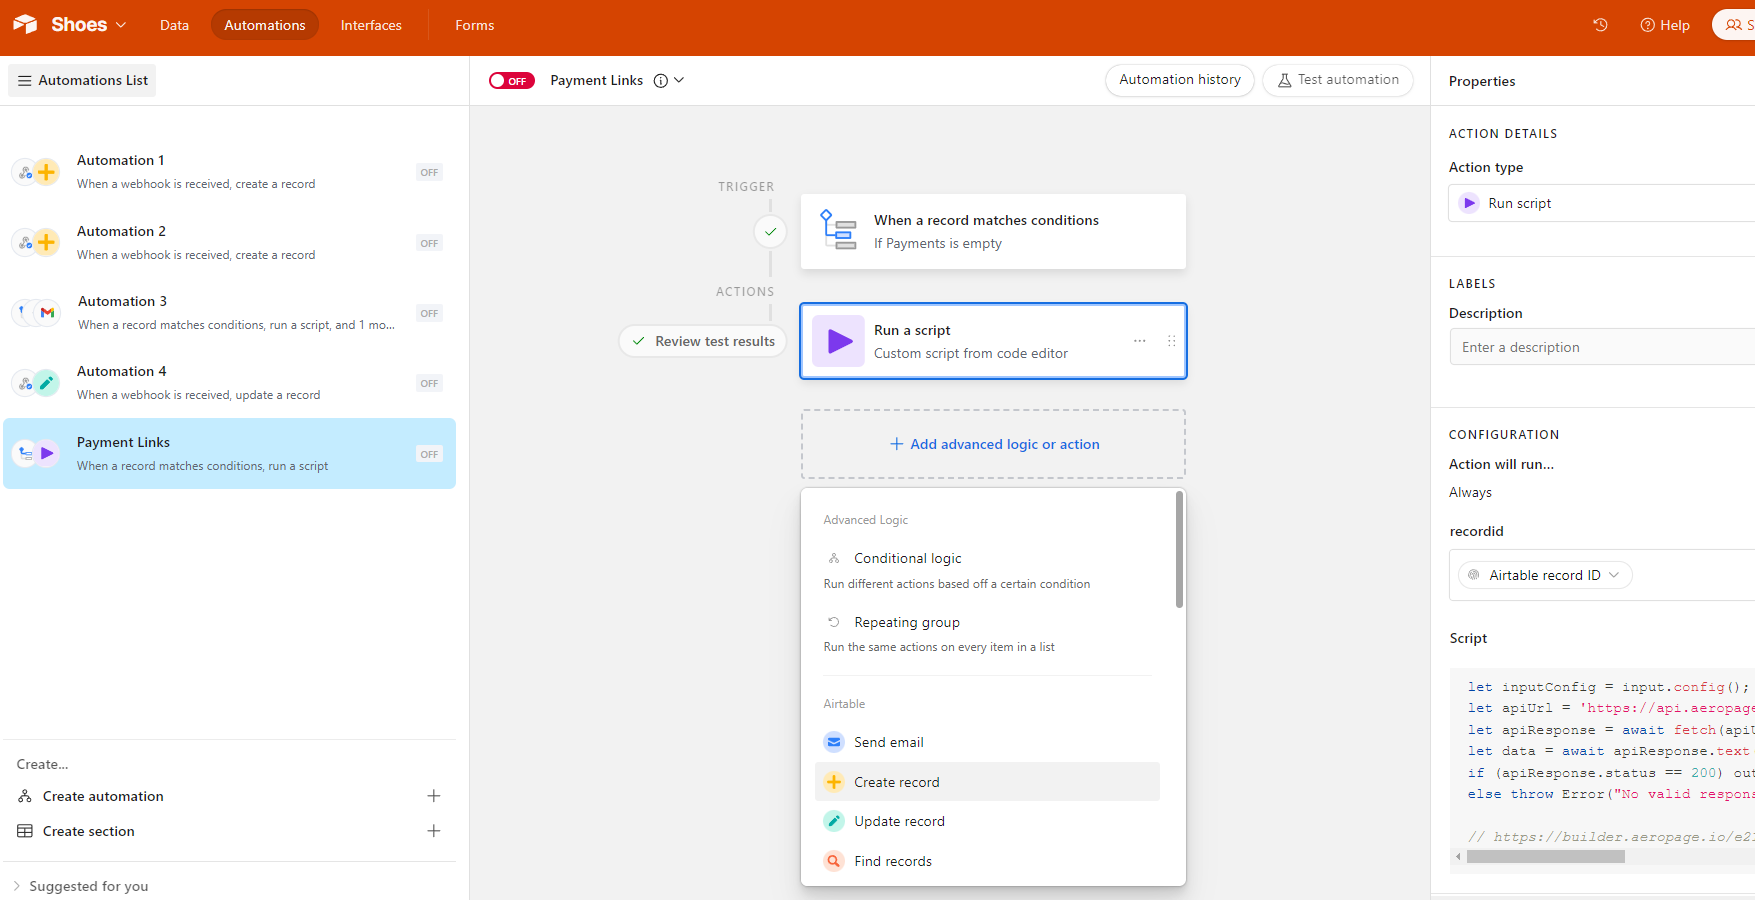Toggle Payment Links OFF switch in list

pyautogui.click(x=429, y=454)
